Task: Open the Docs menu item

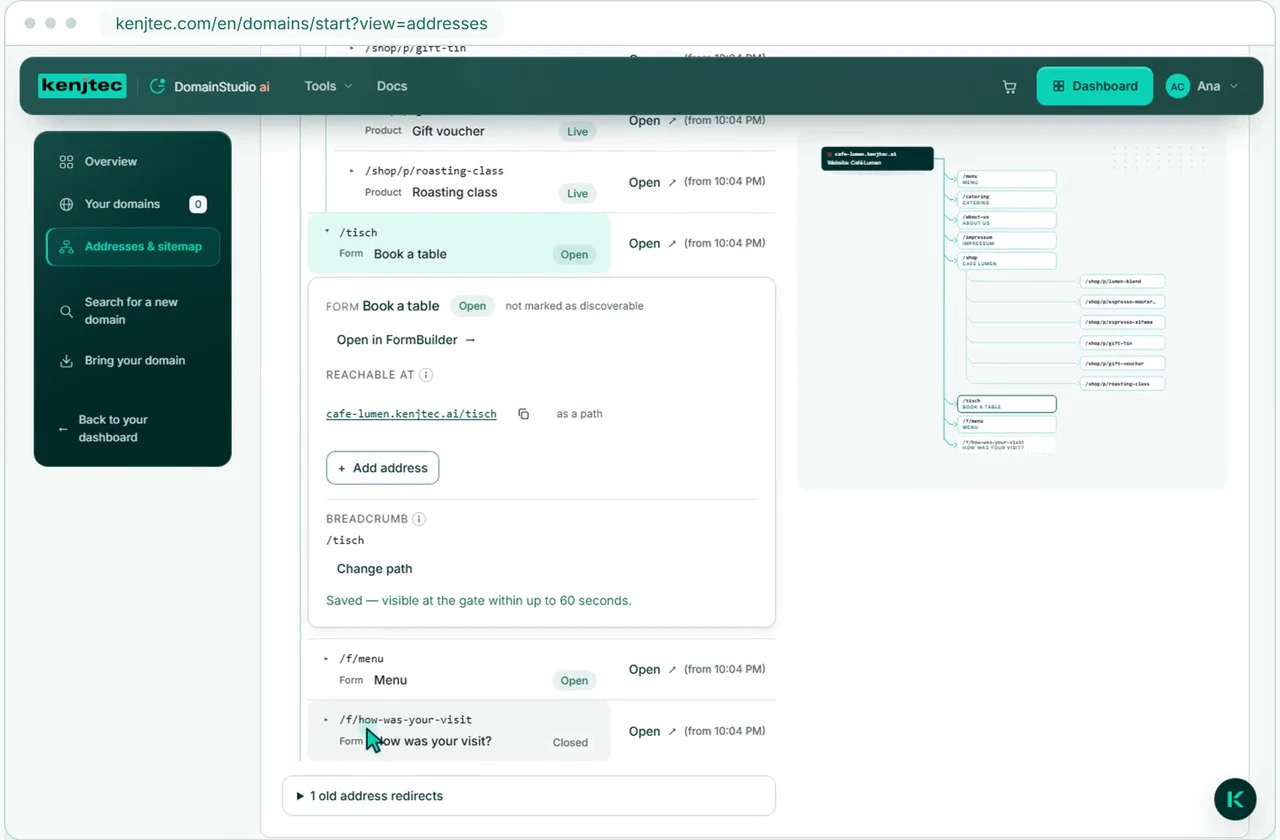Action: click(392, 86)
